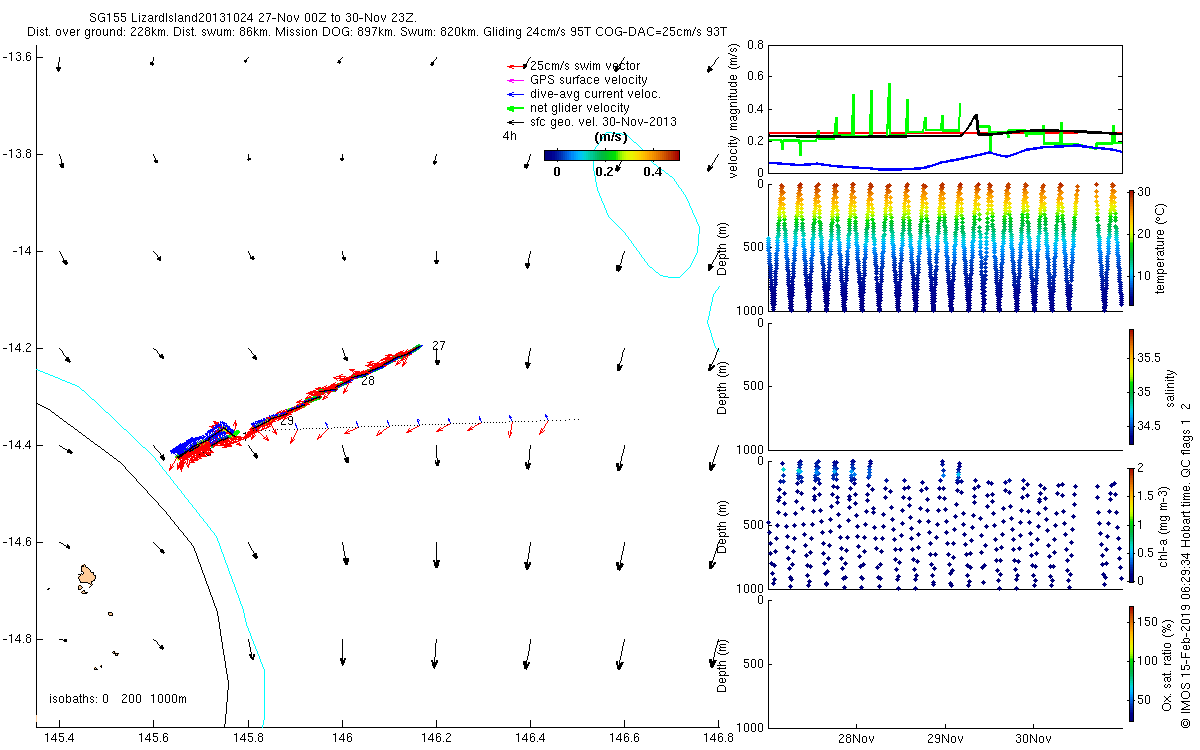
Task: Click latitude tick label '-14.6'
Action: (x=19, y=541)
